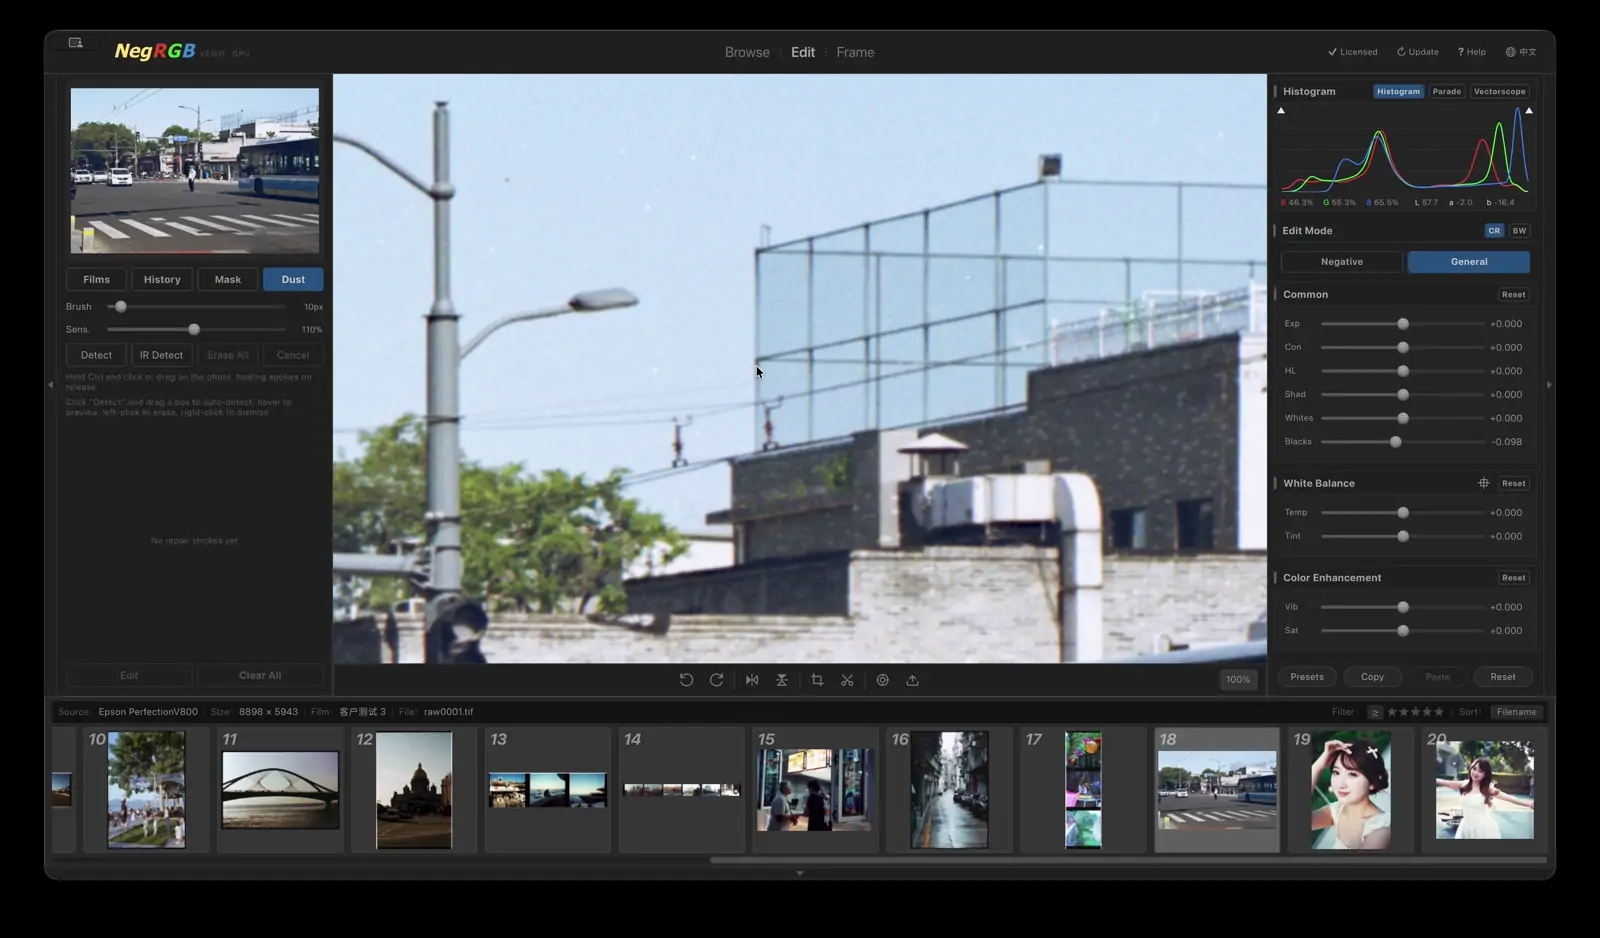
Task: Open the Presets button
Action: [1307, 677]
